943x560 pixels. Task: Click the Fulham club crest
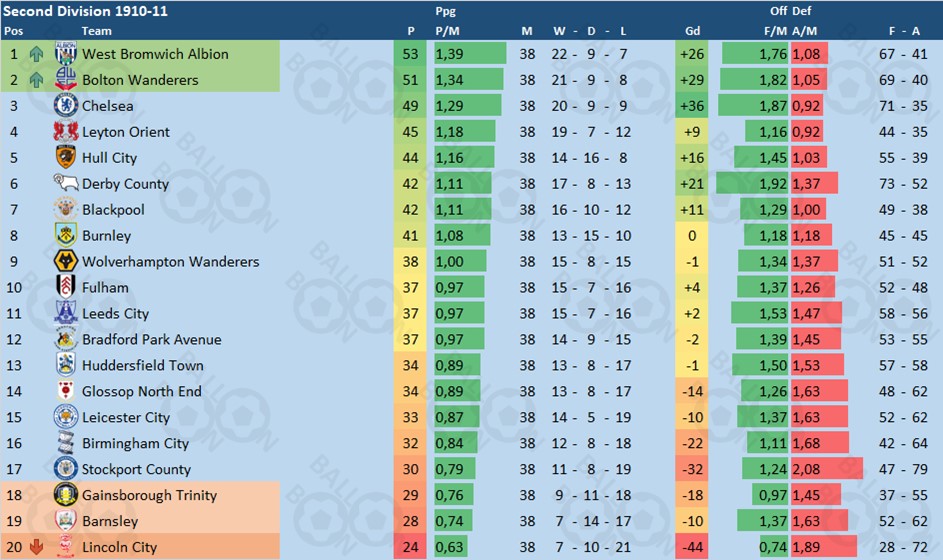(x=66, y=287)
